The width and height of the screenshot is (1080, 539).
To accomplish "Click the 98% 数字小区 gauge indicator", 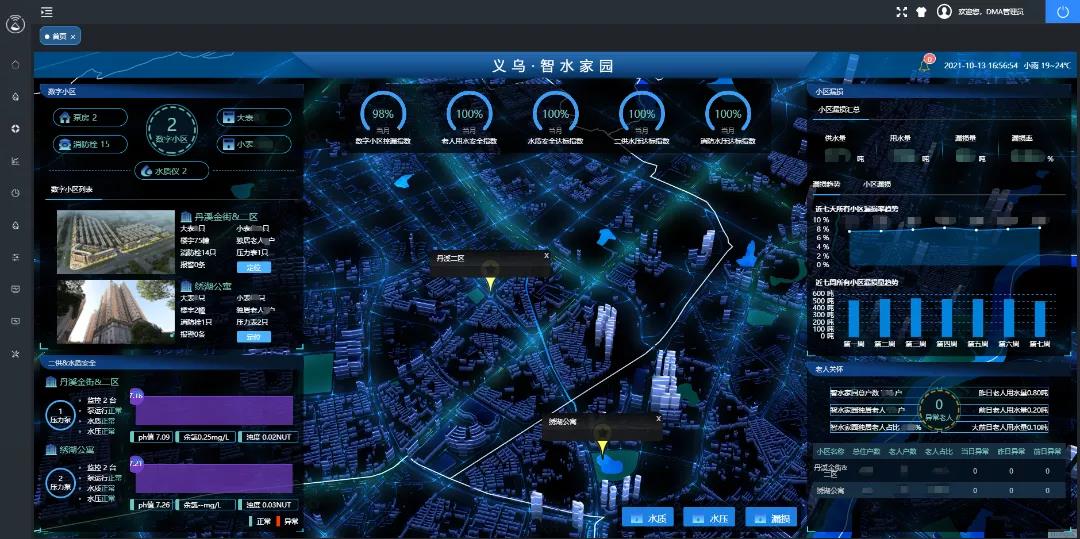I will point(383,118).
